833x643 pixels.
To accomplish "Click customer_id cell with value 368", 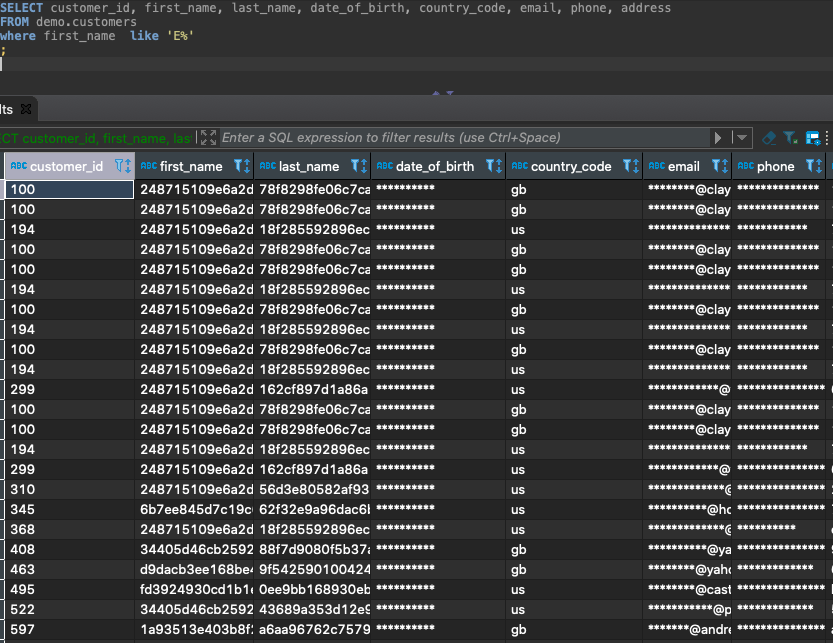I will [x=70, y=529].
